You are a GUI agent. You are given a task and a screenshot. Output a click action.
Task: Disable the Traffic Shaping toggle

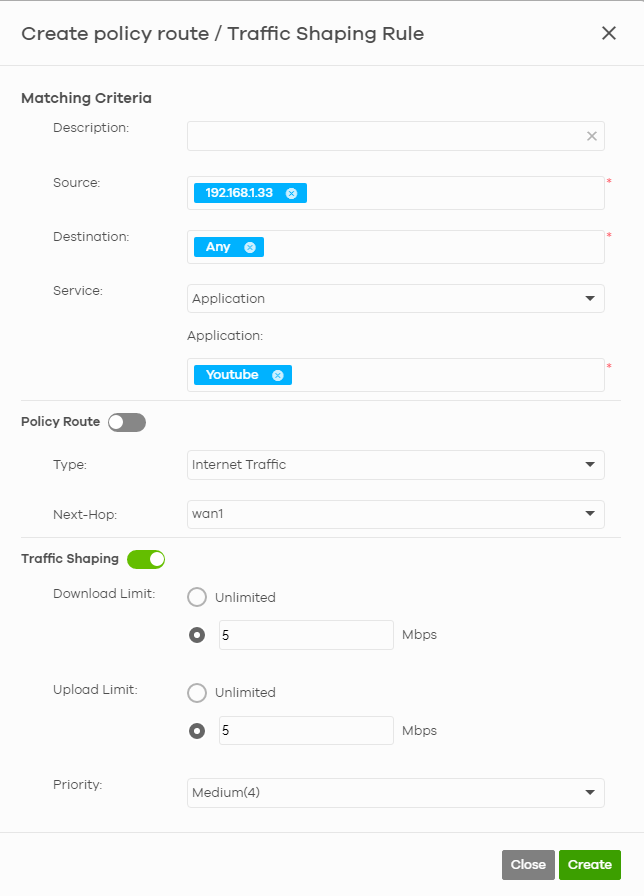click(x=146, y=559)
